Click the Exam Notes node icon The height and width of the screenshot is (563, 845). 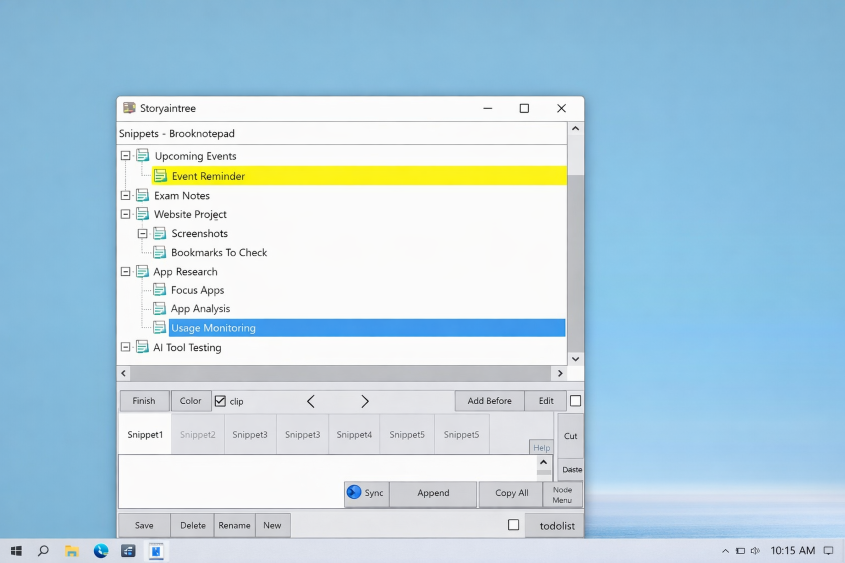tap(142, 195)
